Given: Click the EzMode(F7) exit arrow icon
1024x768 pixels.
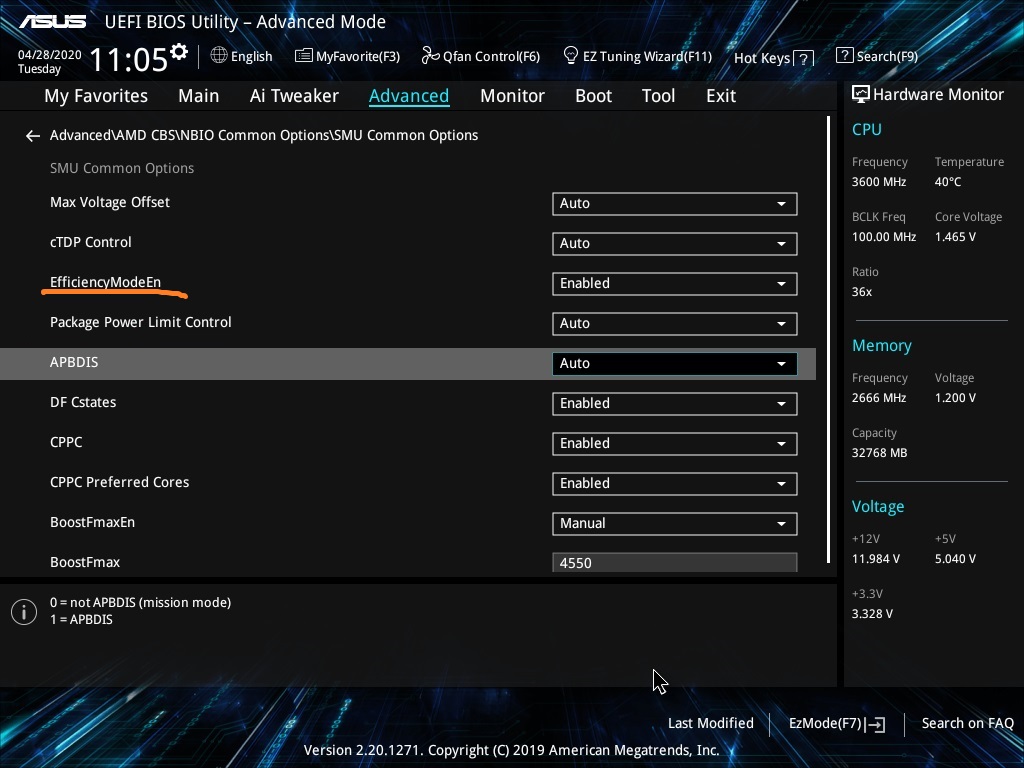Looking at the screenshot, I should click(876, 724).
